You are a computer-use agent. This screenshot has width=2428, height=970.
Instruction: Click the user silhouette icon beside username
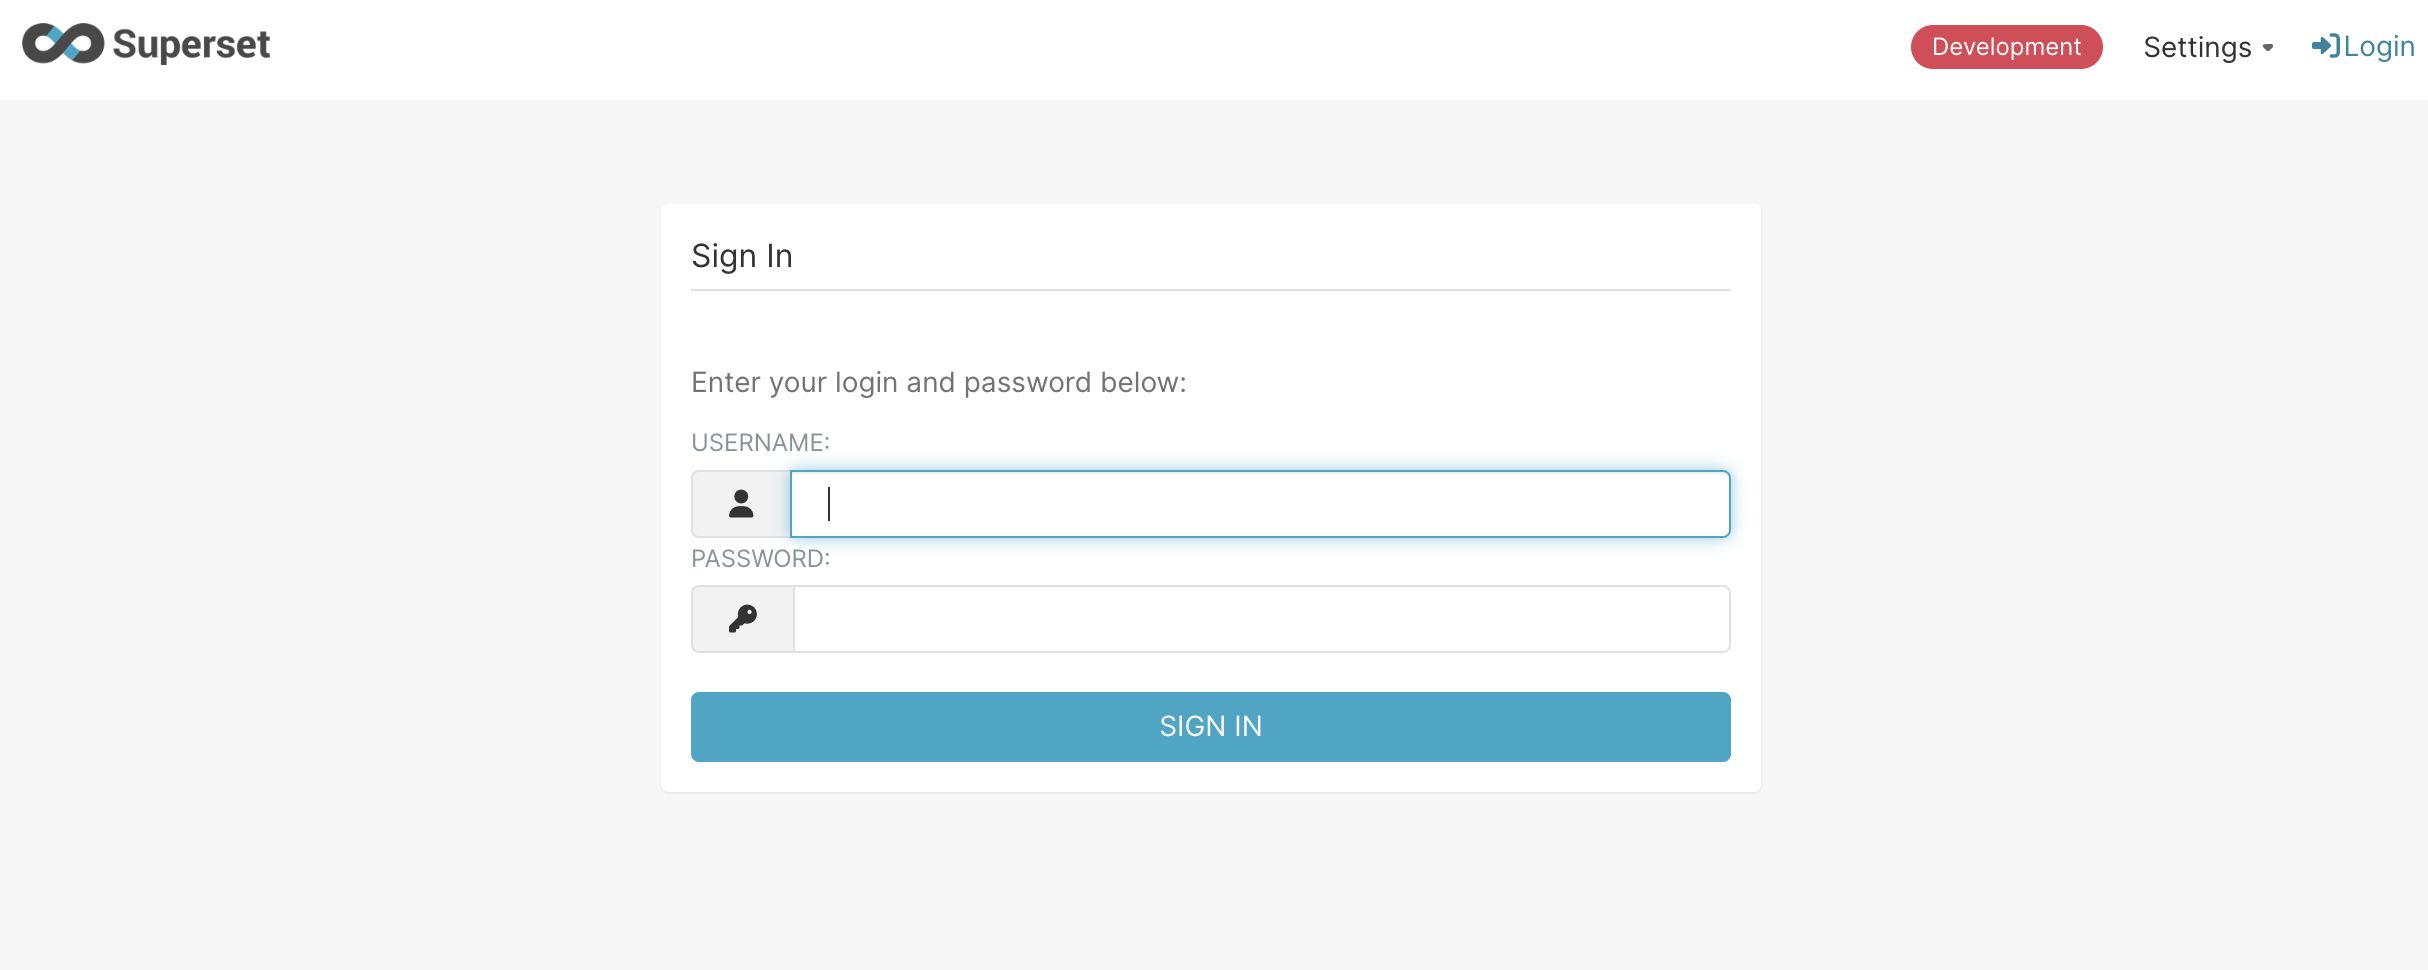pyautogui.click(x=741, y=504)
